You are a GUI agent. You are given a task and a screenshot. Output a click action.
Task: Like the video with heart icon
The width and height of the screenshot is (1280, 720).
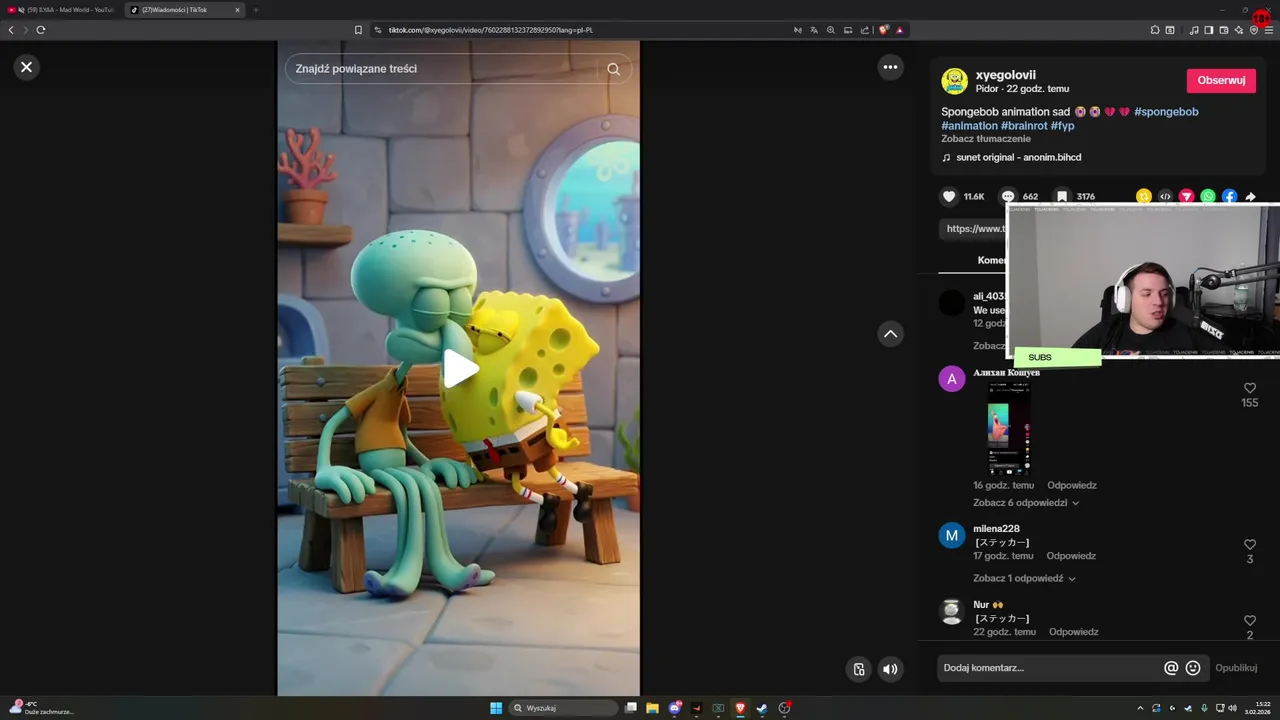949,197
